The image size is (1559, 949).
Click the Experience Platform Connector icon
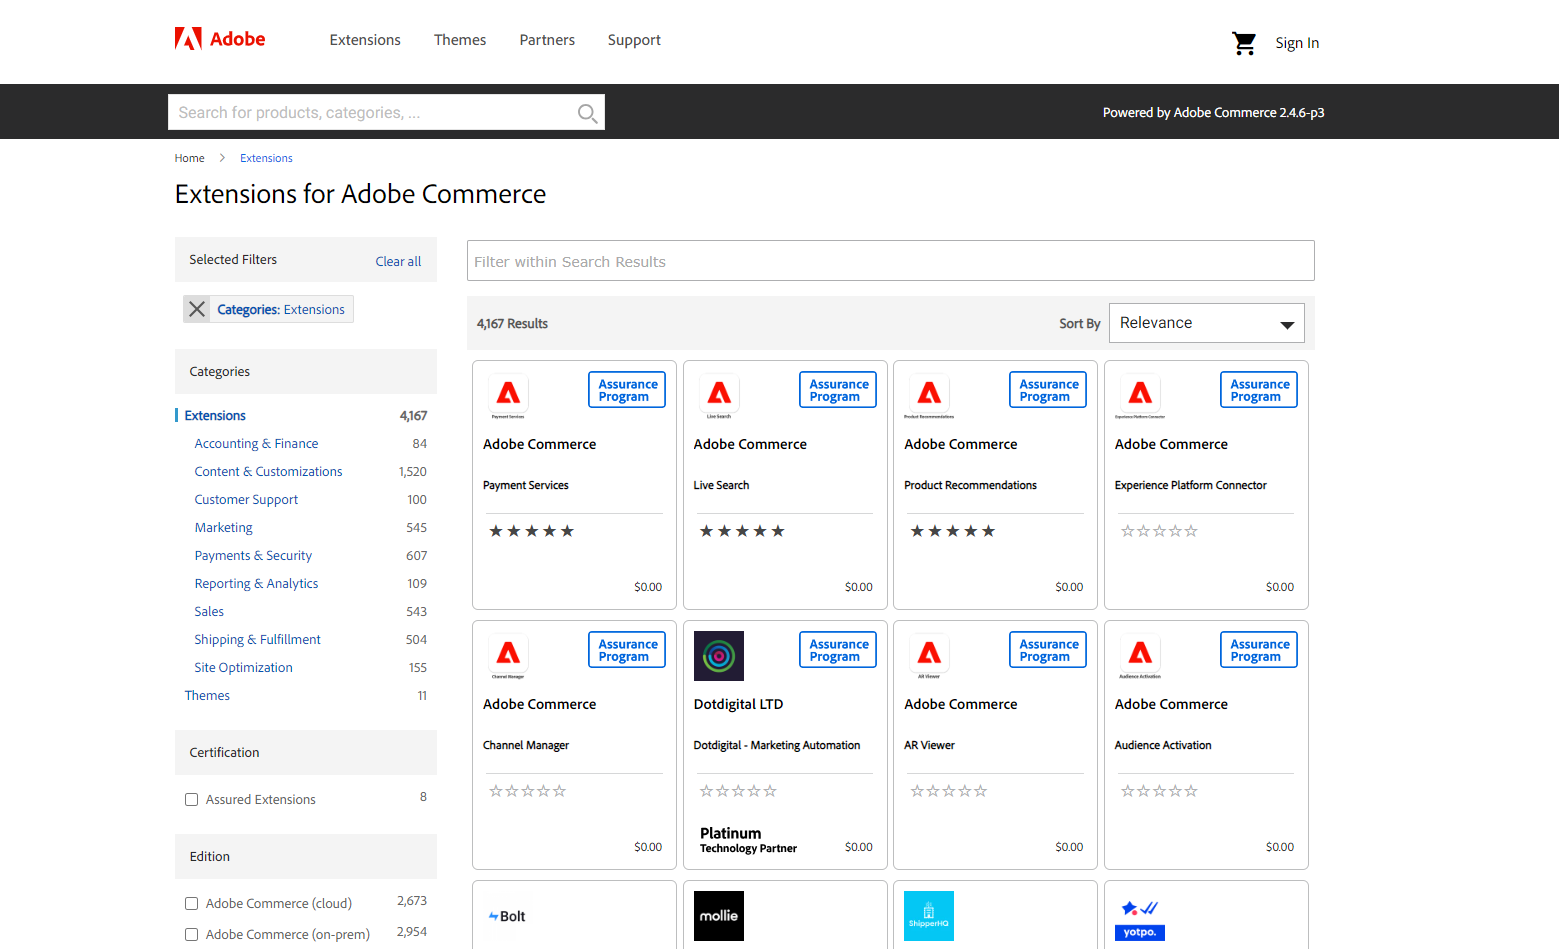click(1140, 396)
